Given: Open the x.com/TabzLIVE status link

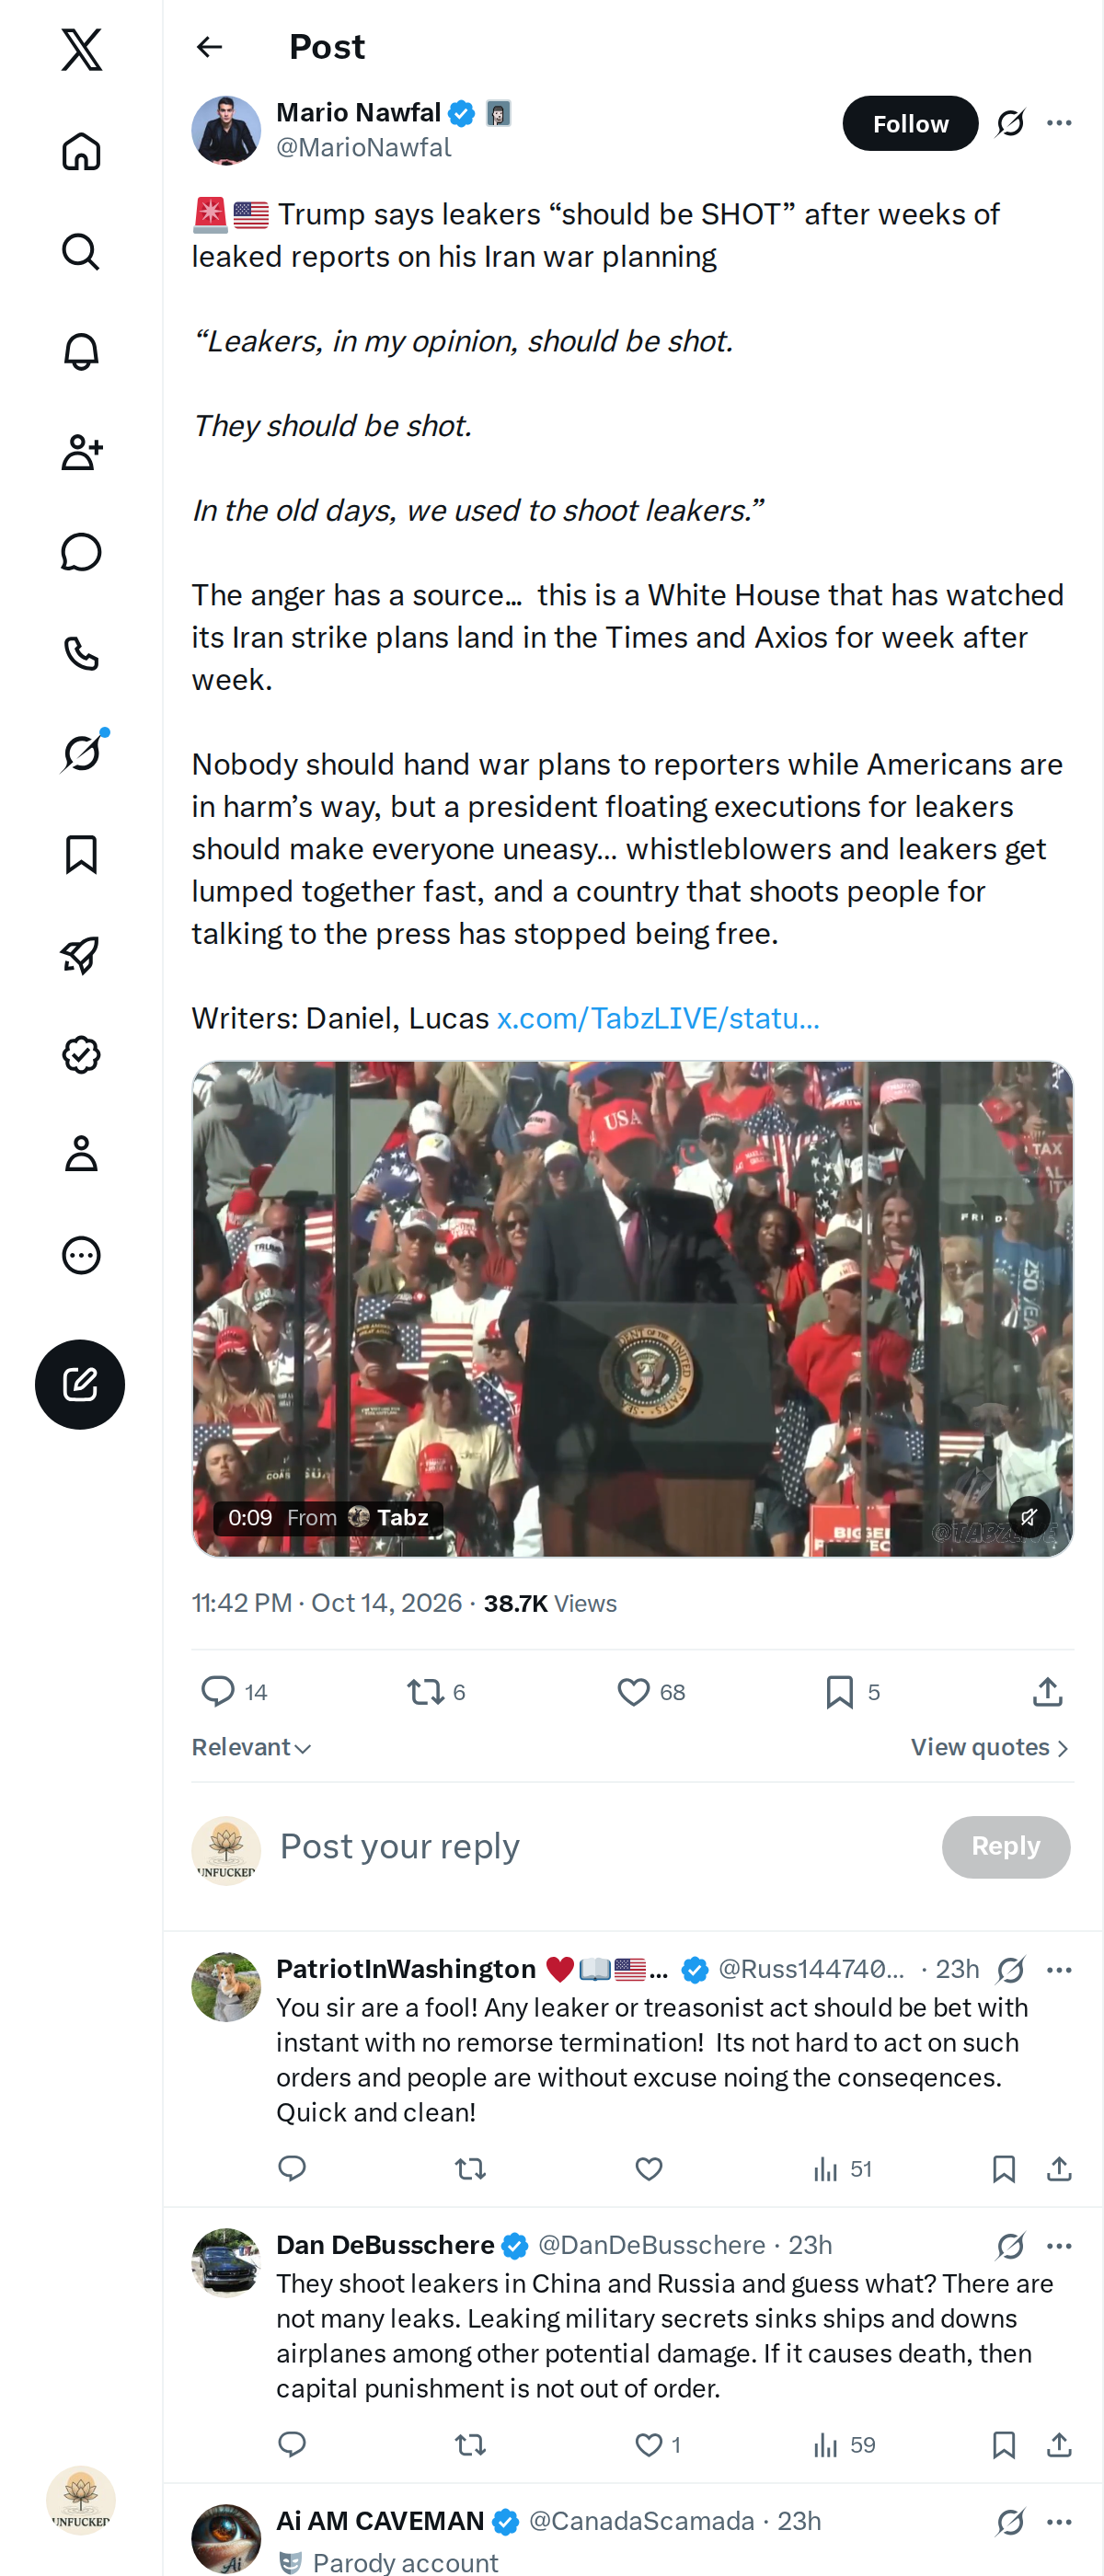Looking at the screenshot, I should [x=658, y=1018].
